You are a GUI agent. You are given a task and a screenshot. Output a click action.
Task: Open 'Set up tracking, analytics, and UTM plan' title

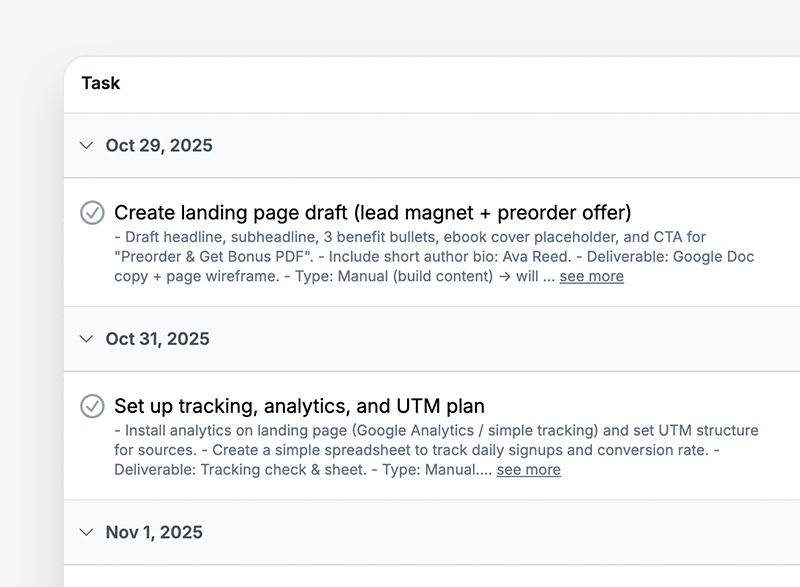(x=299, y=406)
